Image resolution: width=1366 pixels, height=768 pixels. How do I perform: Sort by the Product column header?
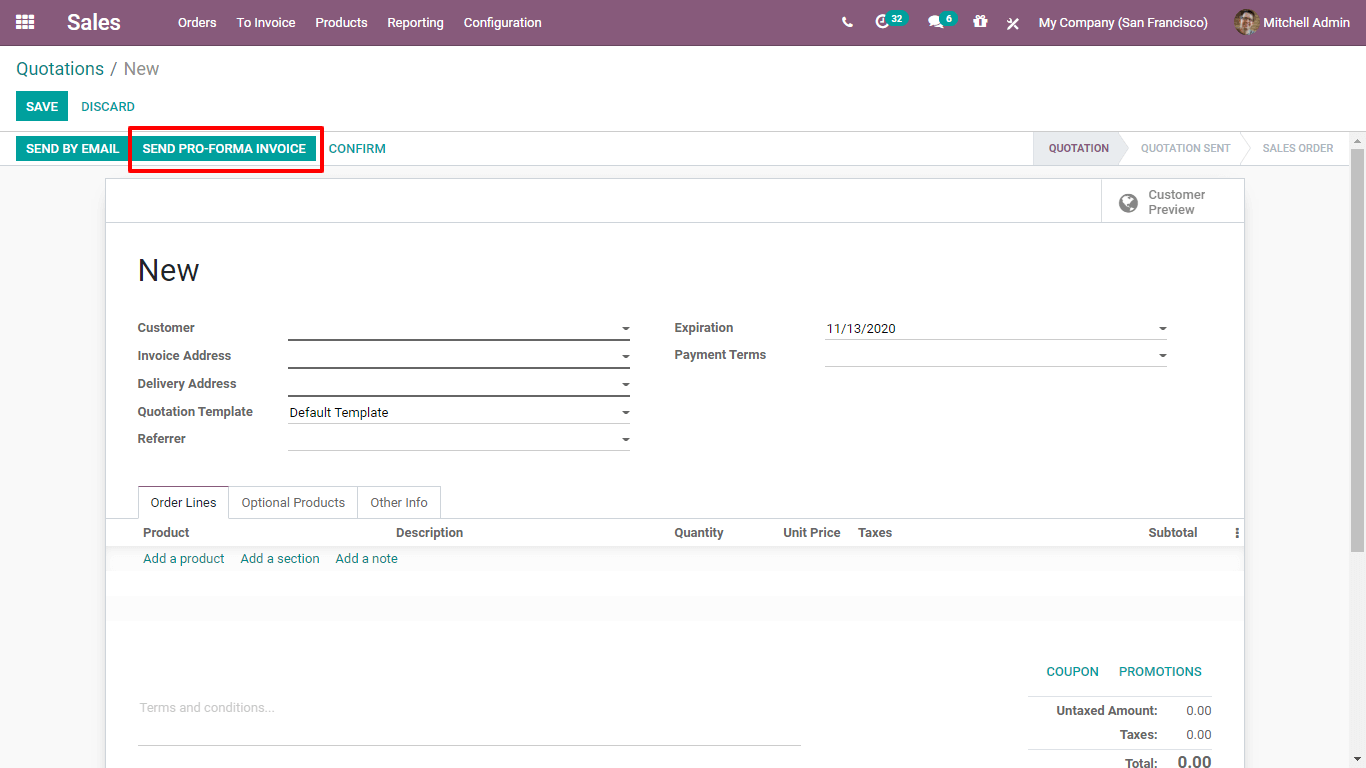(166, 533)
